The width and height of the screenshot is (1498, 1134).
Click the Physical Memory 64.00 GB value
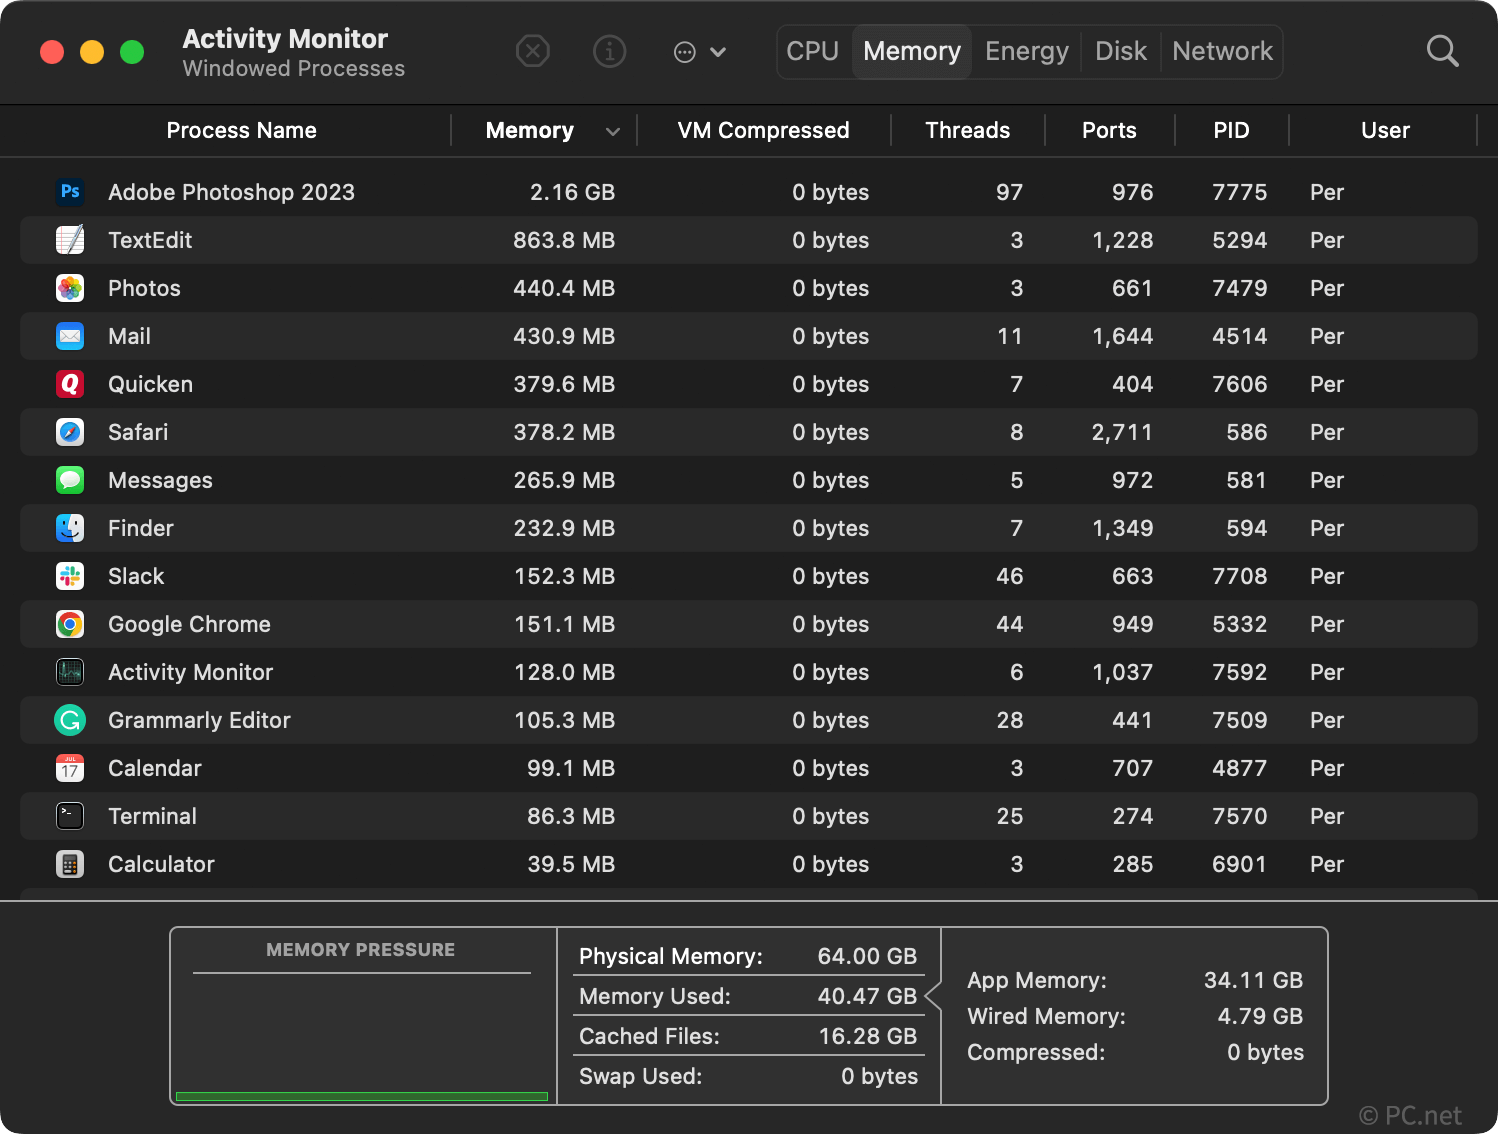coord(867,956)
